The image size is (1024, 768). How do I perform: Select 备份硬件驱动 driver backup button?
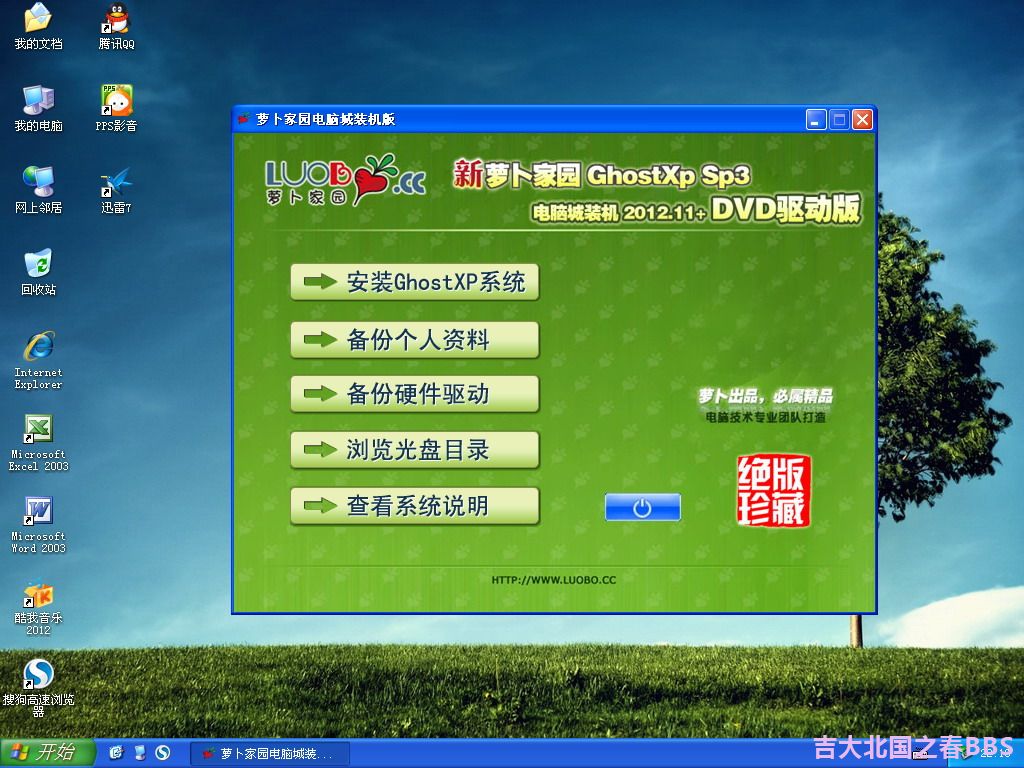(x=414, y=394)
